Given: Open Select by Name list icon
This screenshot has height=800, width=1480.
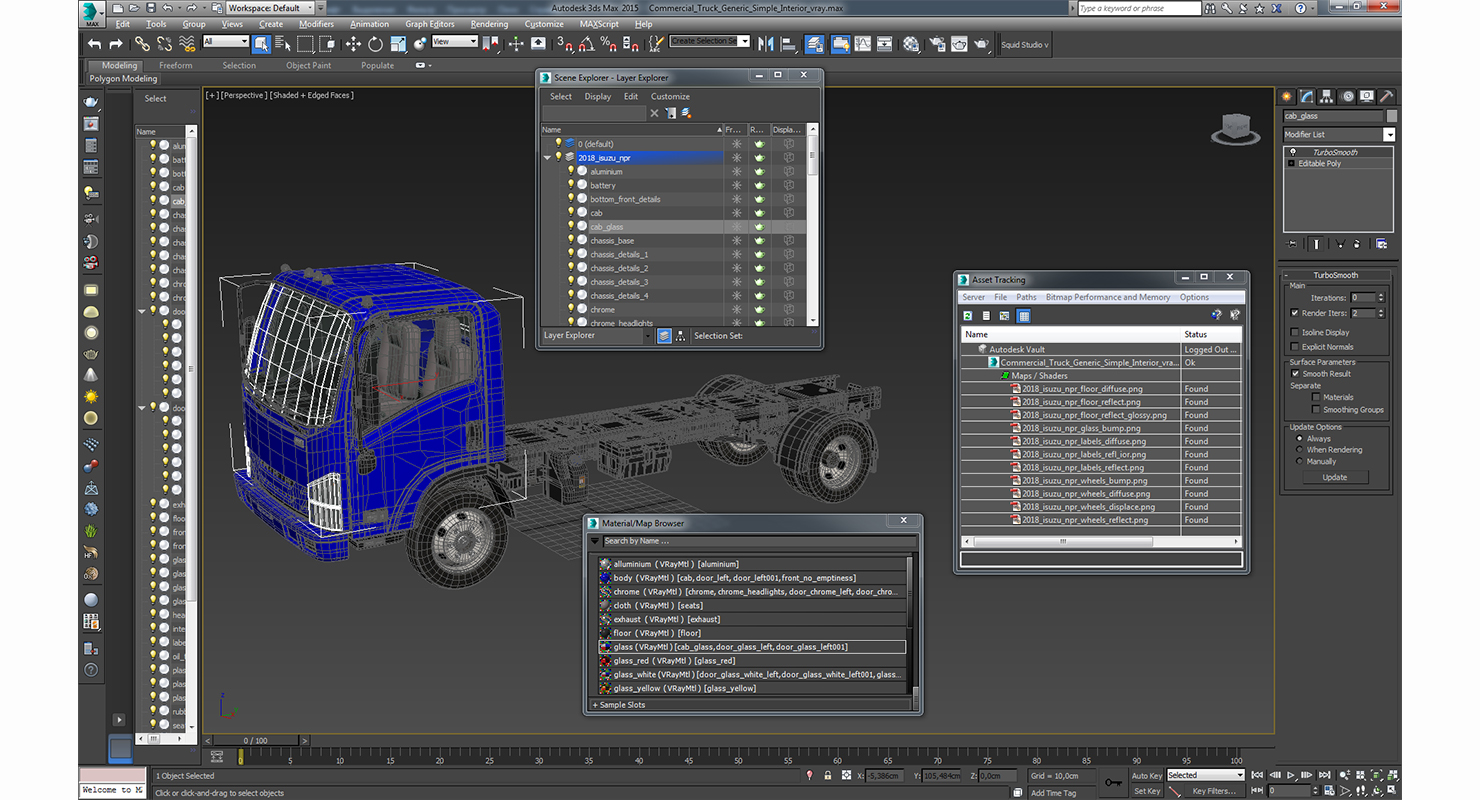Looking at the screenshot, I should (x=283, y=44).
